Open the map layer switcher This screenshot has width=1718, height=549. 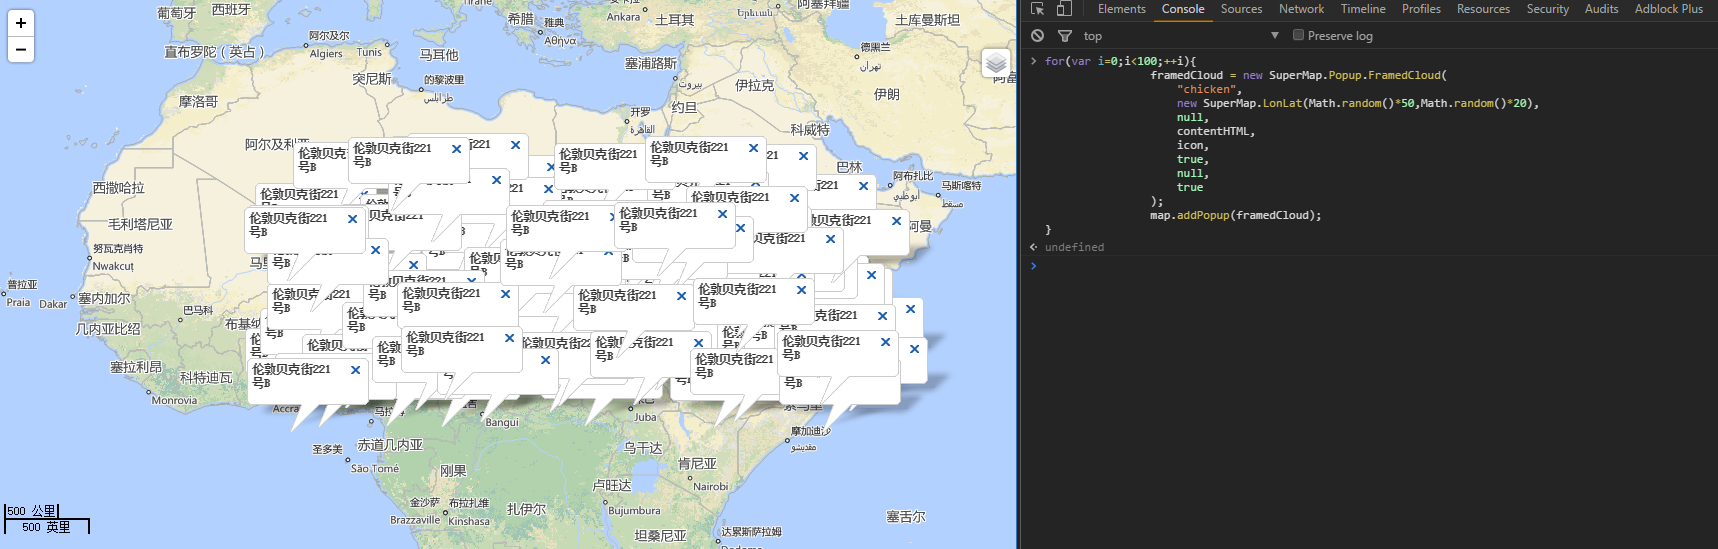pyautogui.click(x=996, y=63)
